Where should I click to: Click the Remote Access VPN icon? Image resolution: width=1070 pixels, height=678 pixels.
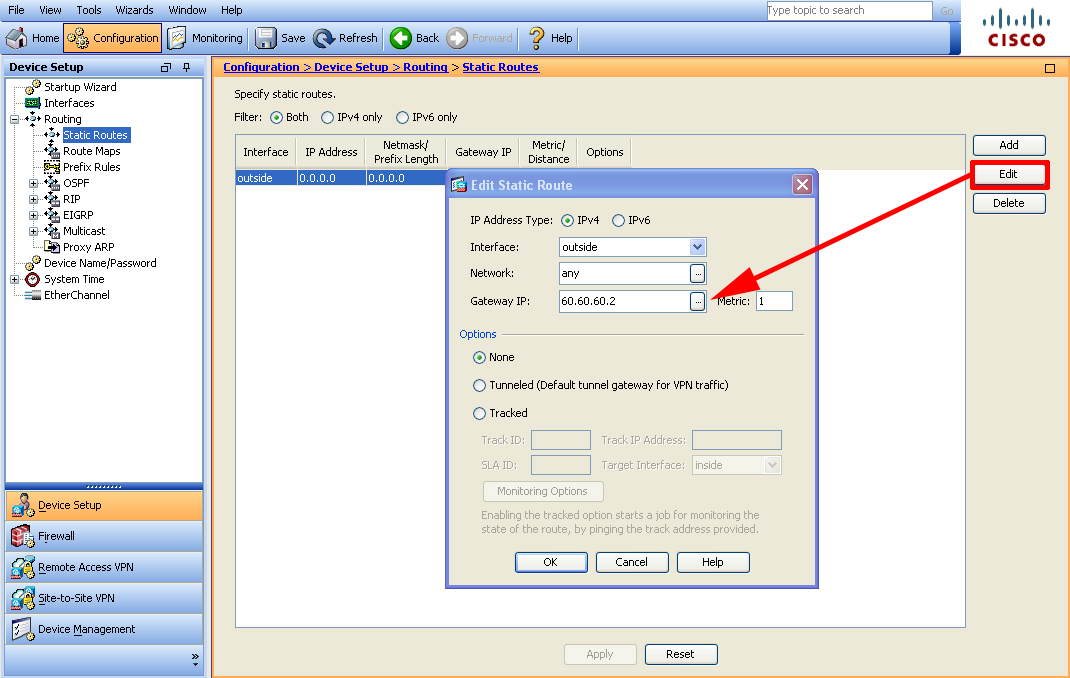22,567
